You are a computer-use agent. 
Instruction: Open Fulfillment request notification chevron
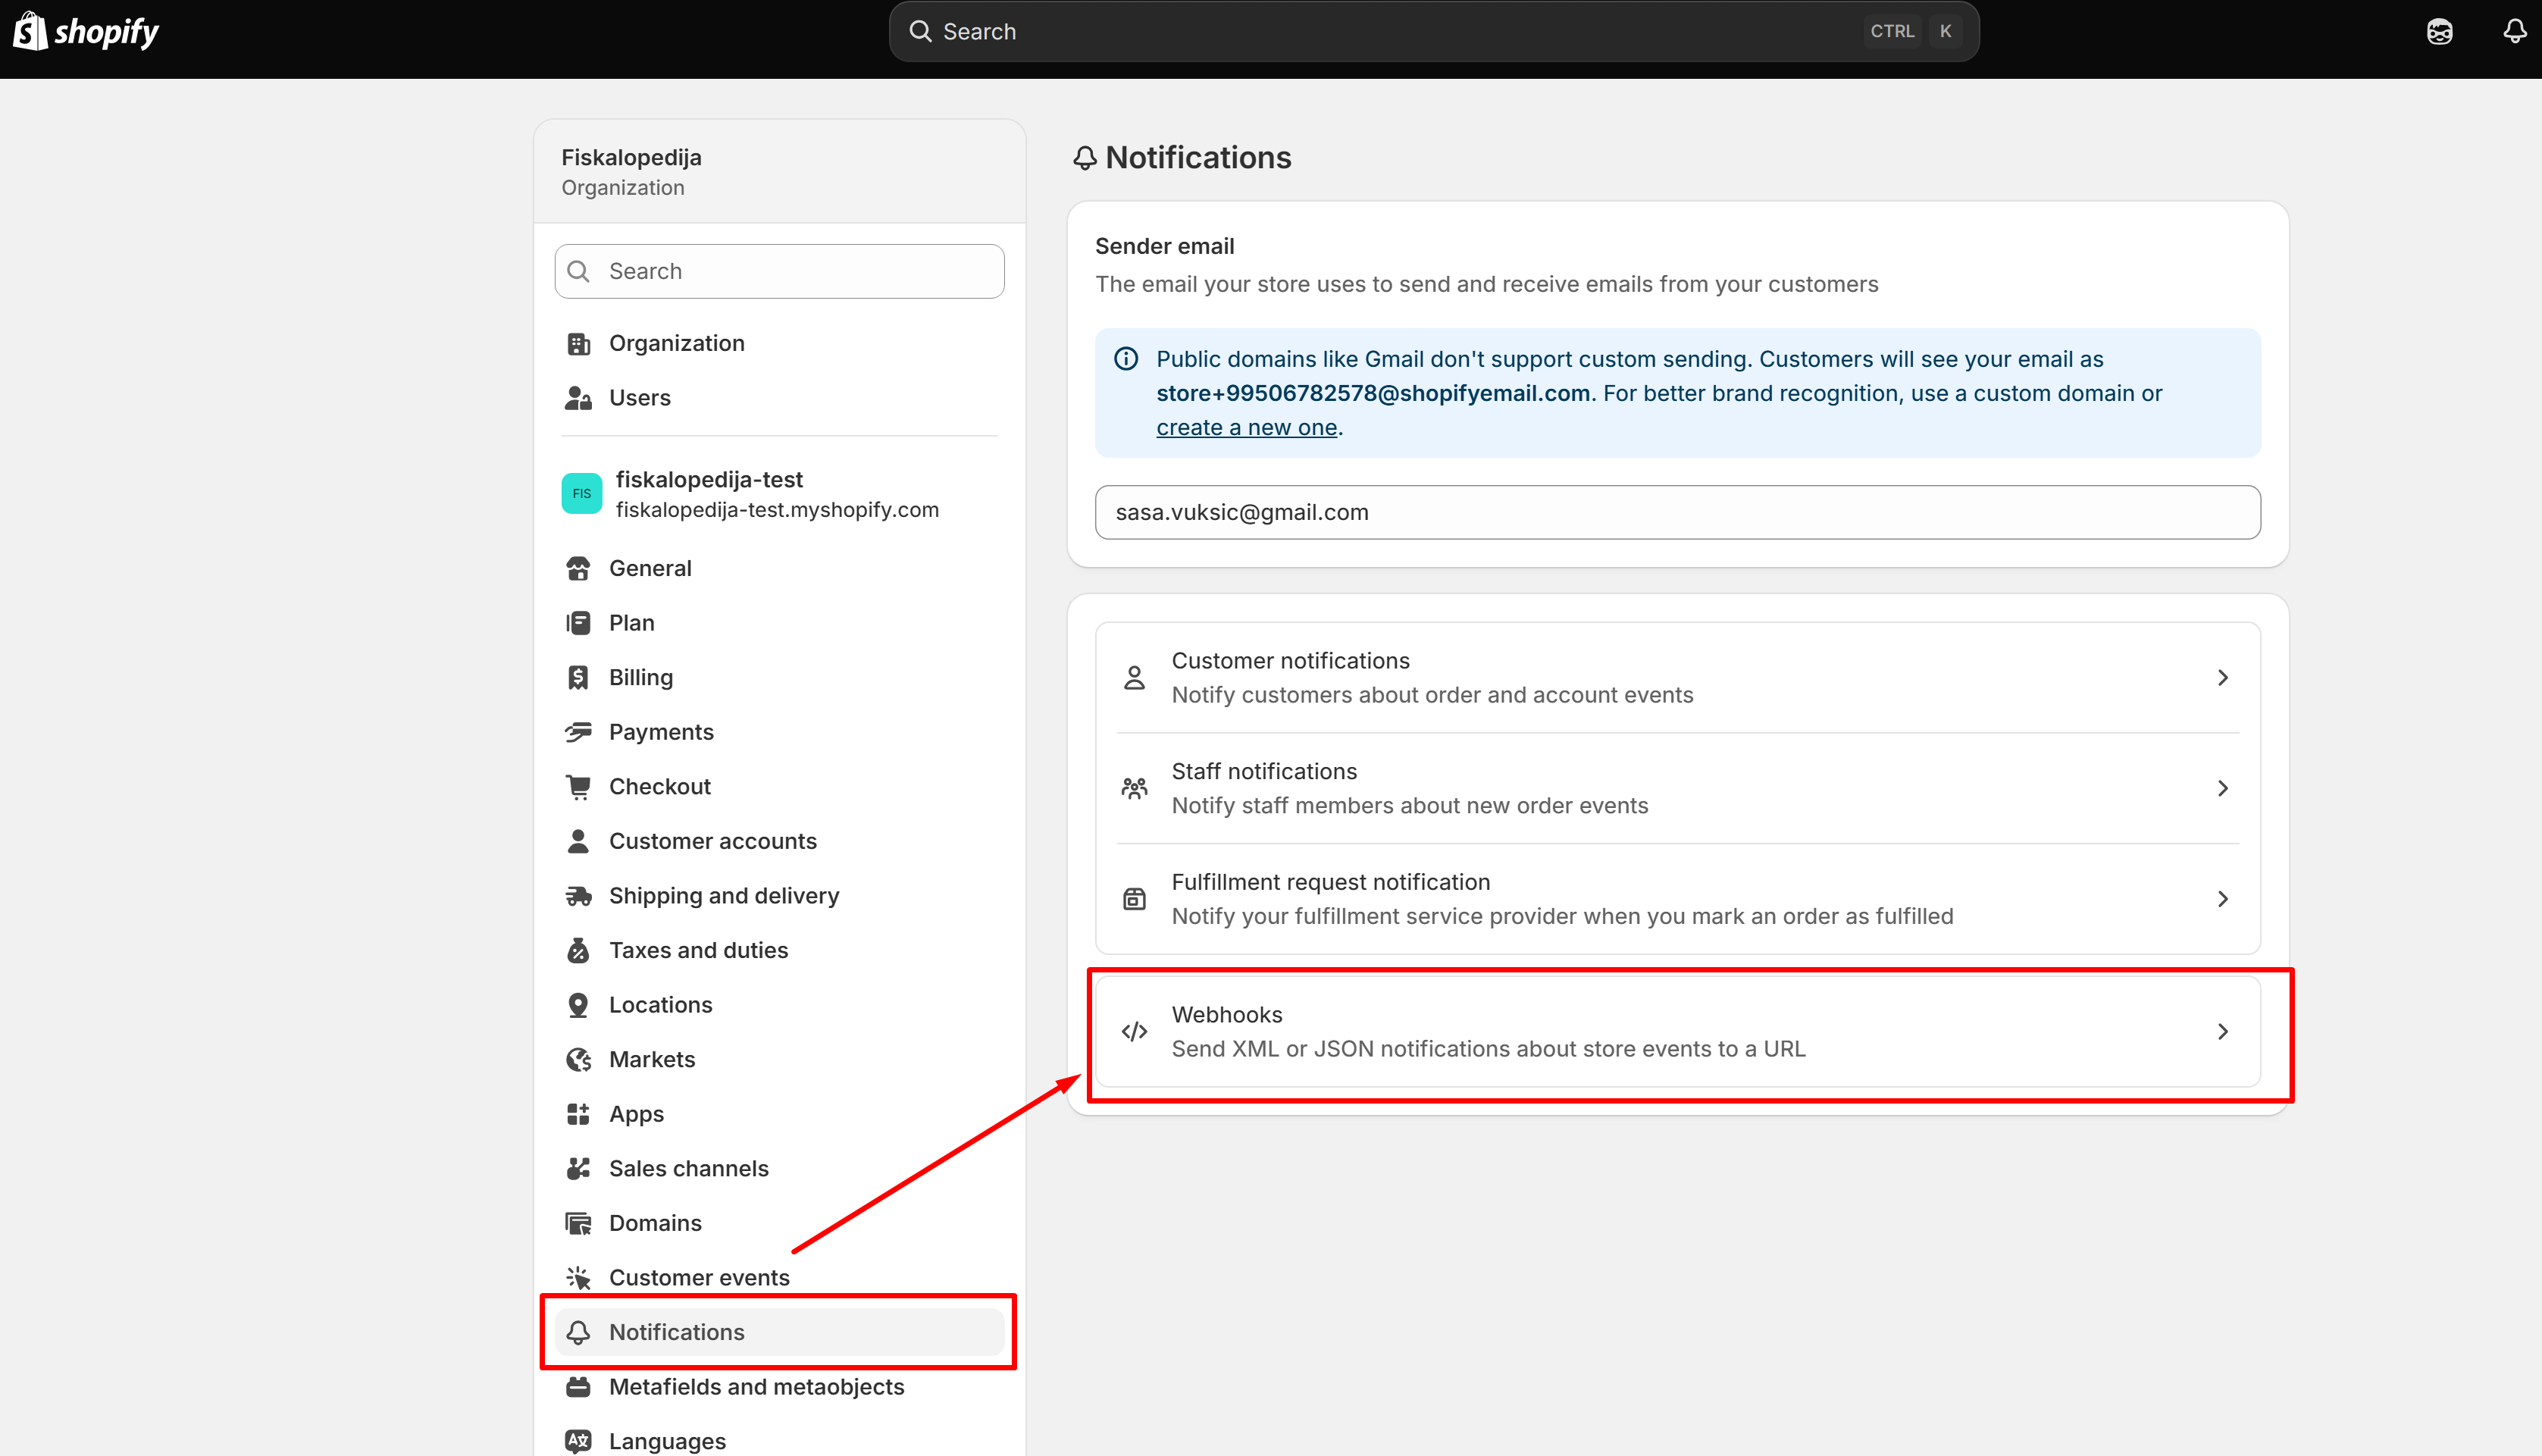pyautogui.click(x=2222, y=899)
